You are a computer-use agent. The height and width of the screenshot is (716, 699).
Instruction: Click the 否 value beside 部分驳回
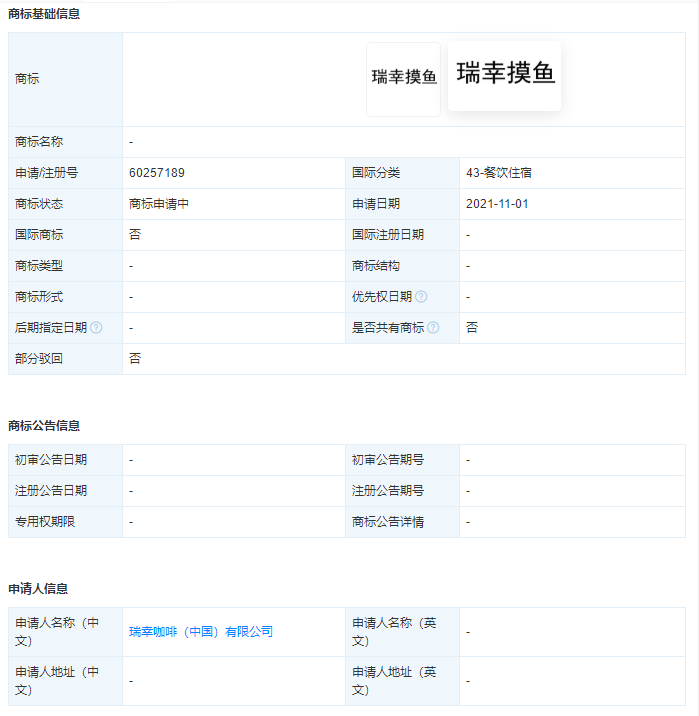(135, 359)
